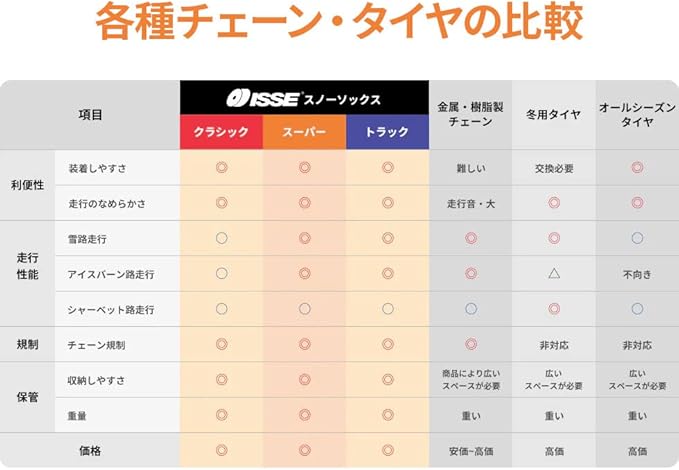Click the double circle for トラック チェーン規制
Screen dimensions: 679x470
pos(388,344)
